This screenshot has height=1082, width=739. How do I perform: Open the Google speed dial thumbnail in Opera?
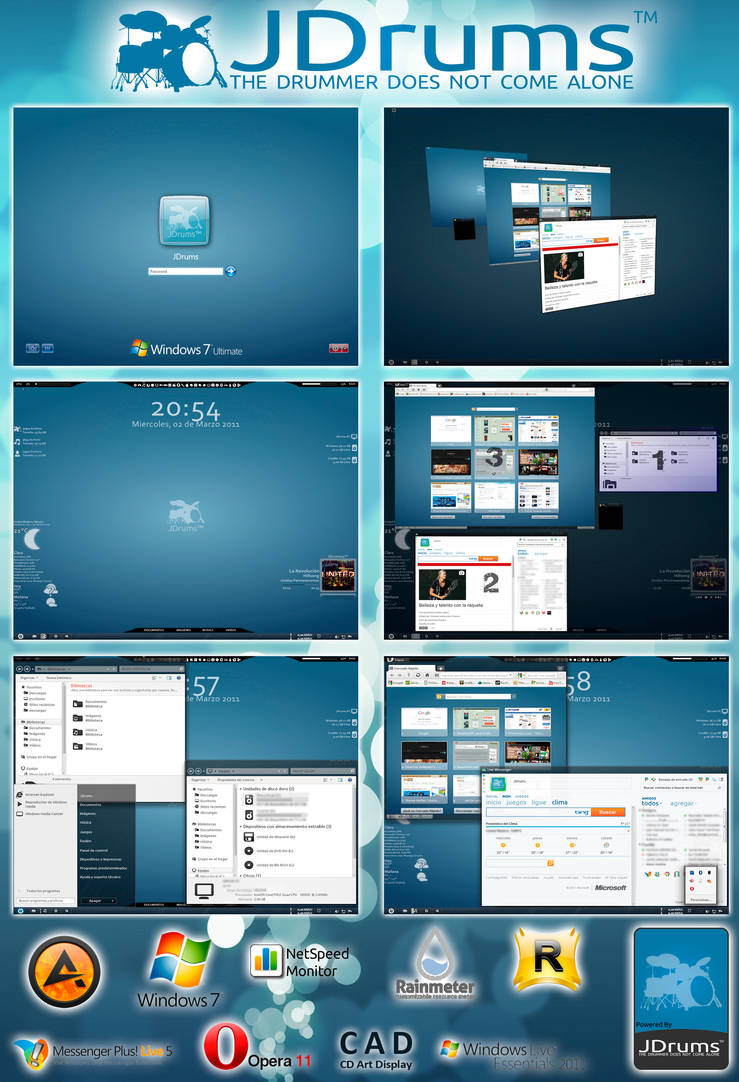(x=424, y=722)
